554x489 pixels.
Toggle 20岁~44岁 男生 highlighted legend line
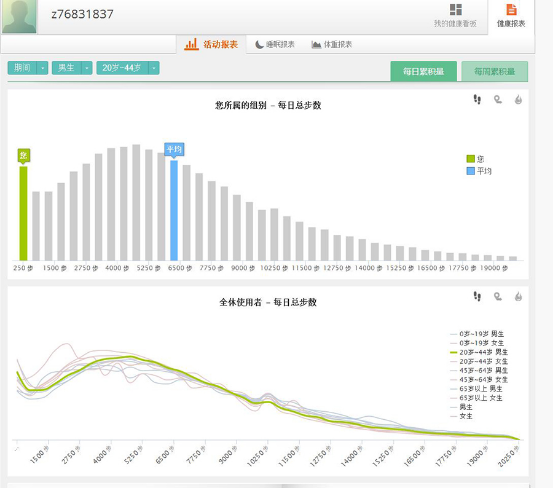click(479, 352)
